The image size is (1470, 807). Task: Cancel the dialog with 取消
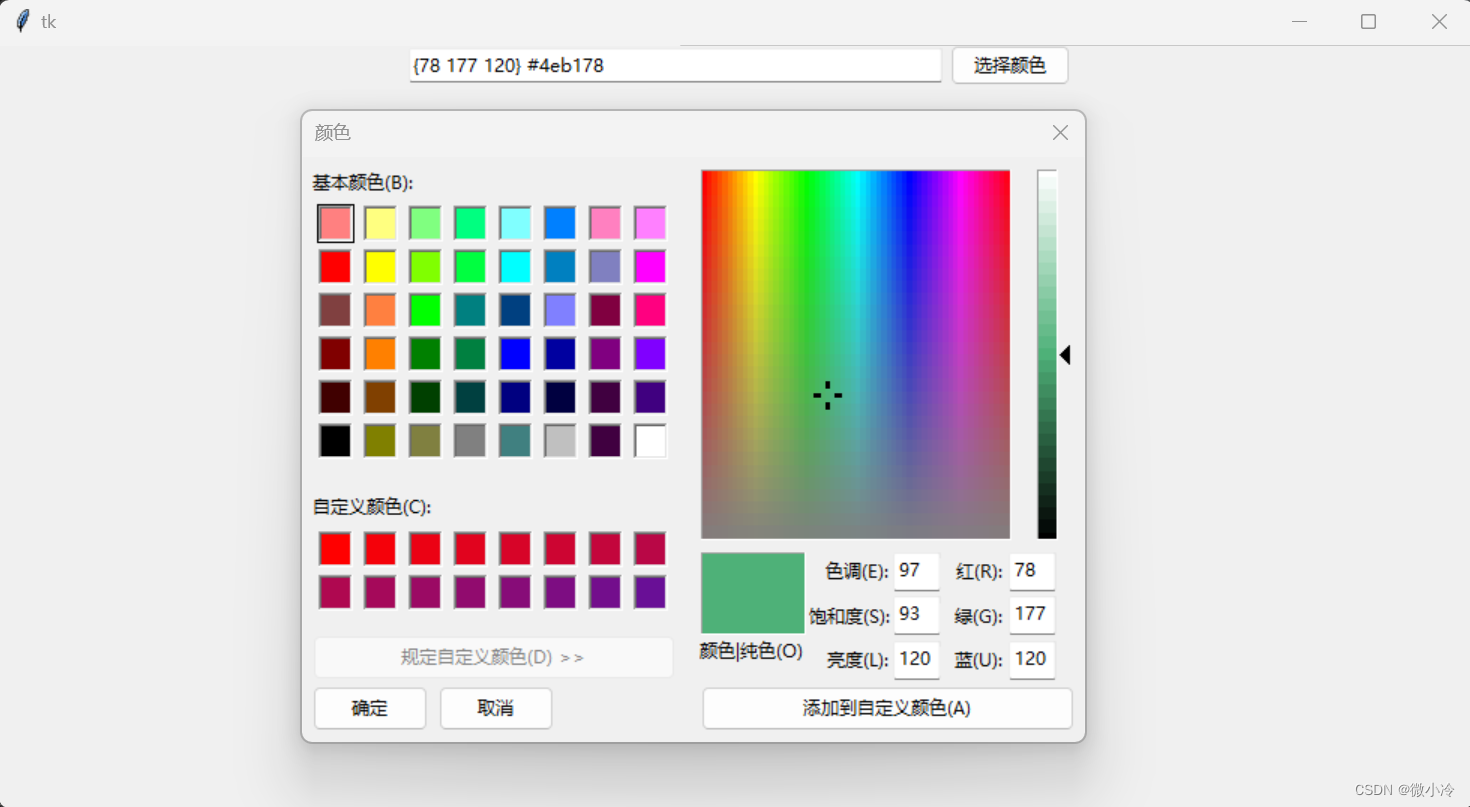tap(496, 708)
